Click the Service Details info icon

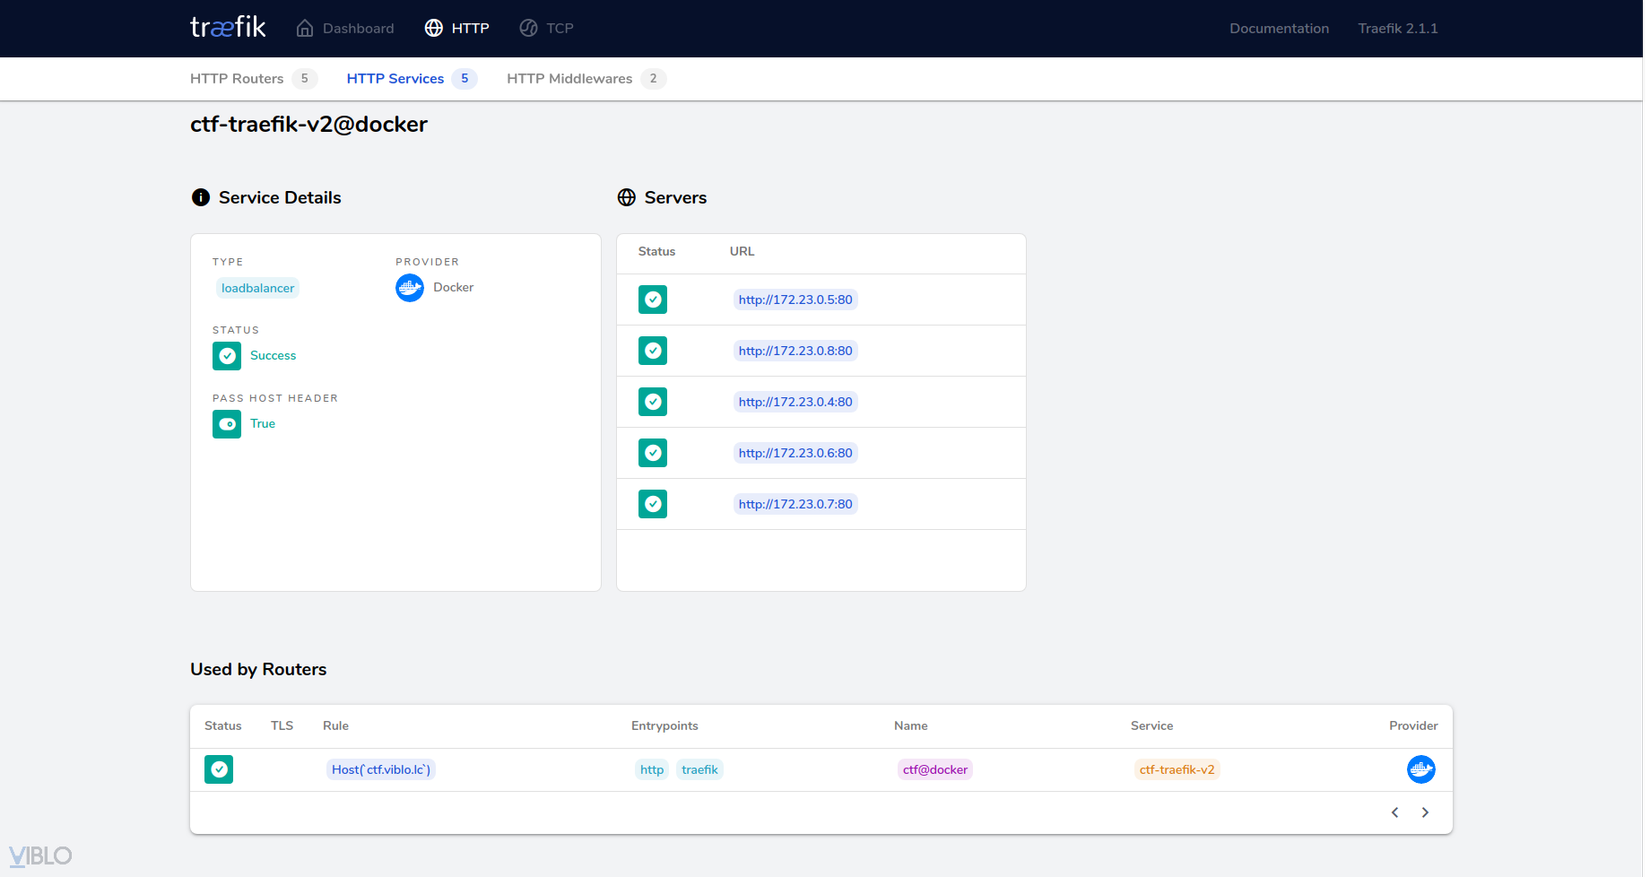pos(201,197)
